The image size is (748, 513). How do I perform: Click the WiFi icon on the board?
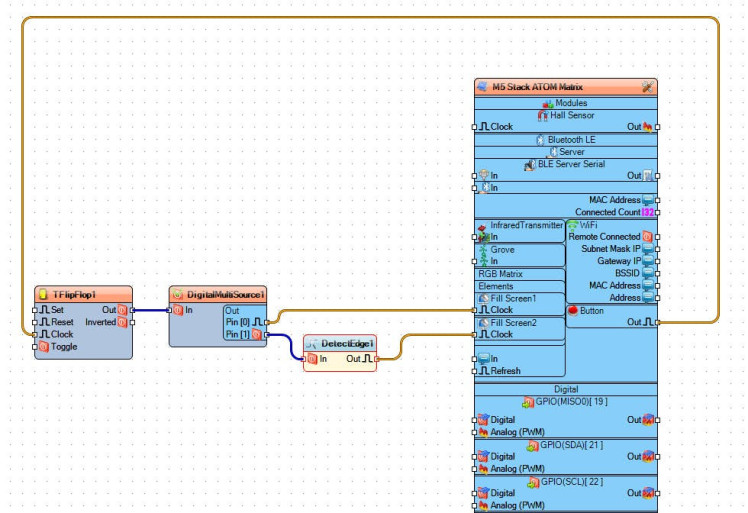(x=572, y=225)
